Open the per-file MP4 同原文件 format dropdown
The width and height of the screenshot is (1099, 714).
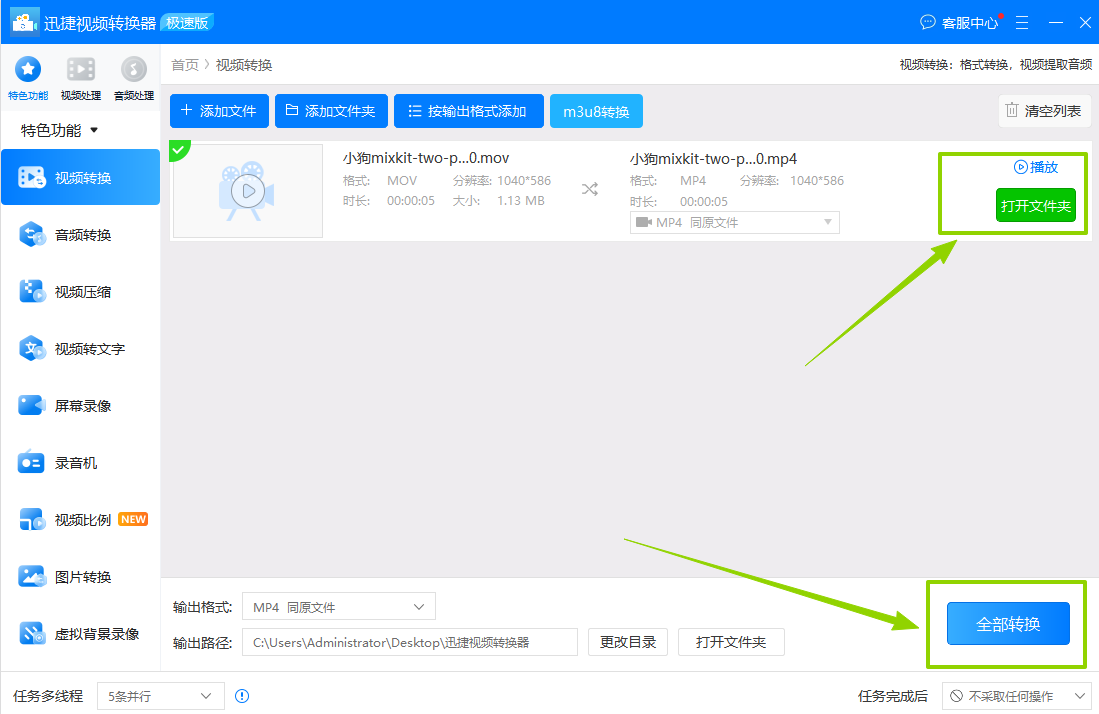tap(735, 222)
